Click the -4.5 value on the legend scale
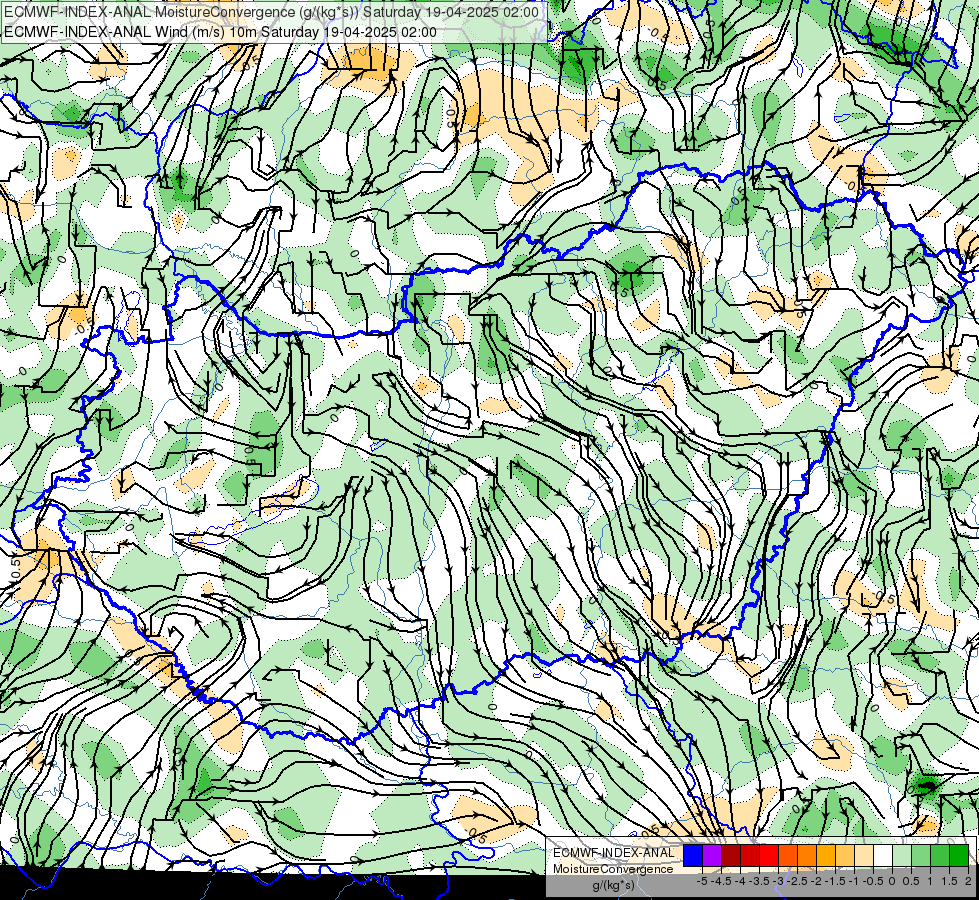This screenshot has height=900, width=979. (x=720, y=881)
